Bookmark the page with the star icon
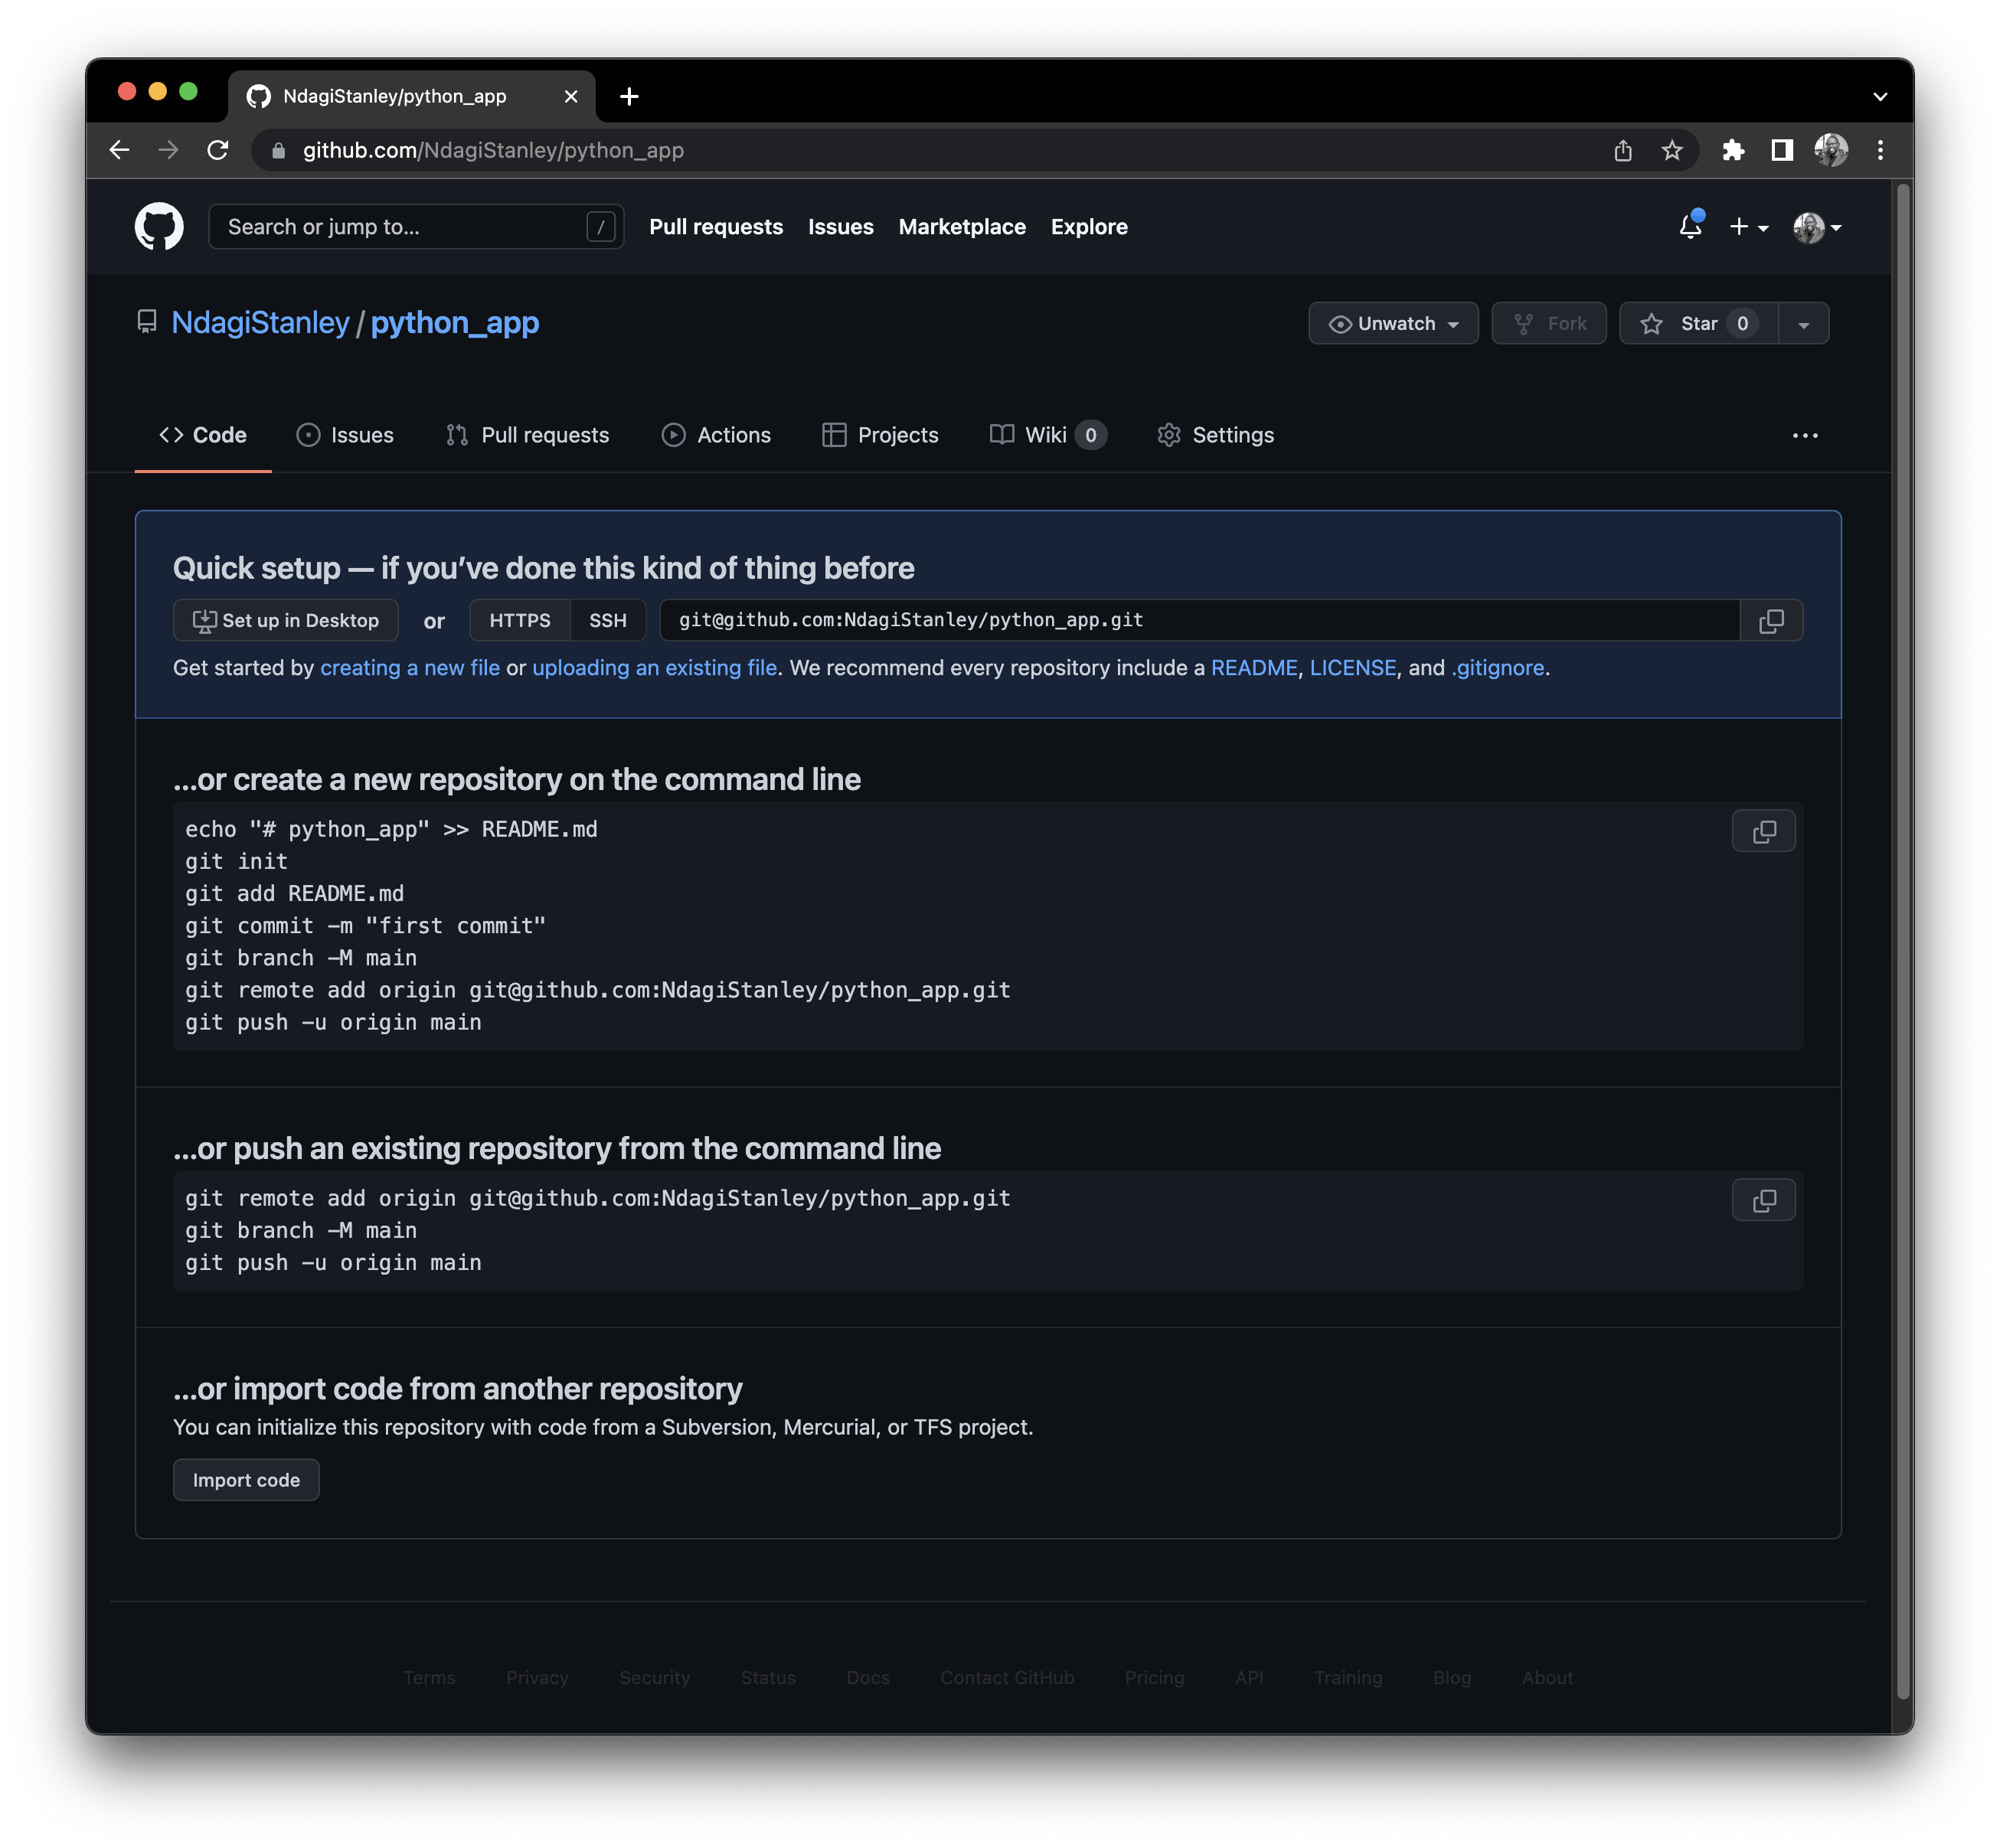The image size is (2000, 1848). pyautogui.click(x=1671, y=150)
